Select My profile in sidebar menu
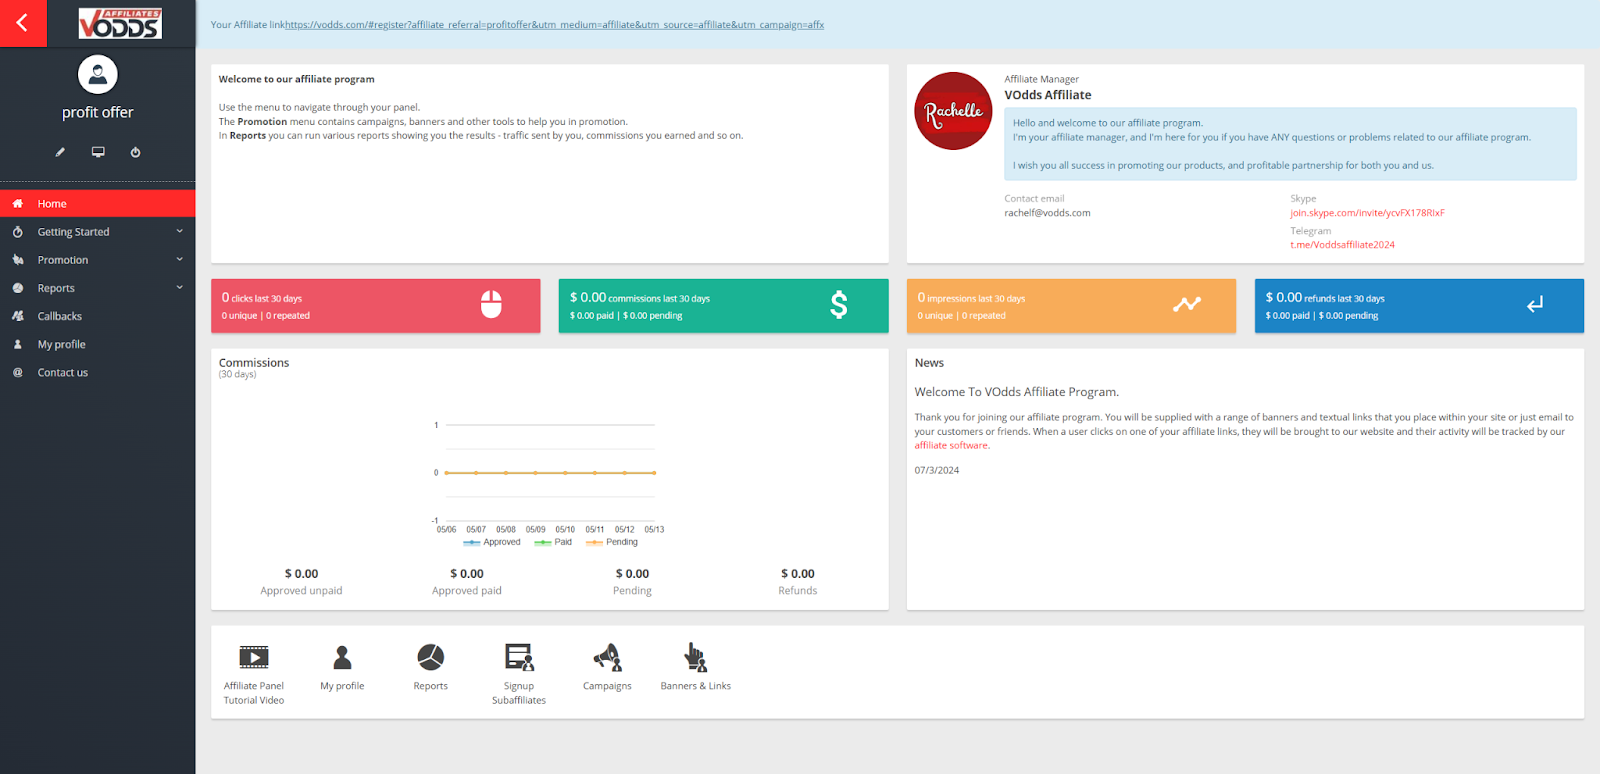 pos(98,344)
